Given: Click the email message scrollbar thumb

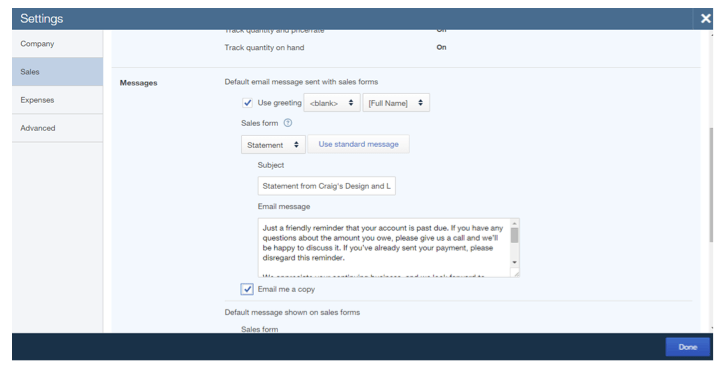Looking at the screenshot, I should 514,235.
